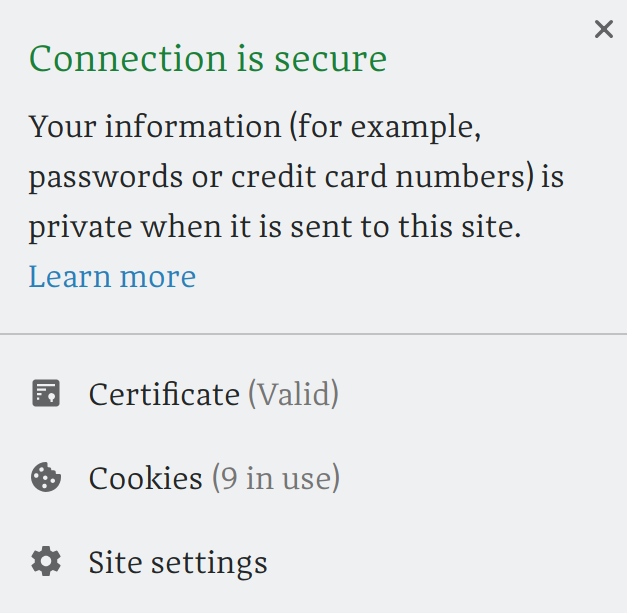Click the certificate icon

[46, 393]
